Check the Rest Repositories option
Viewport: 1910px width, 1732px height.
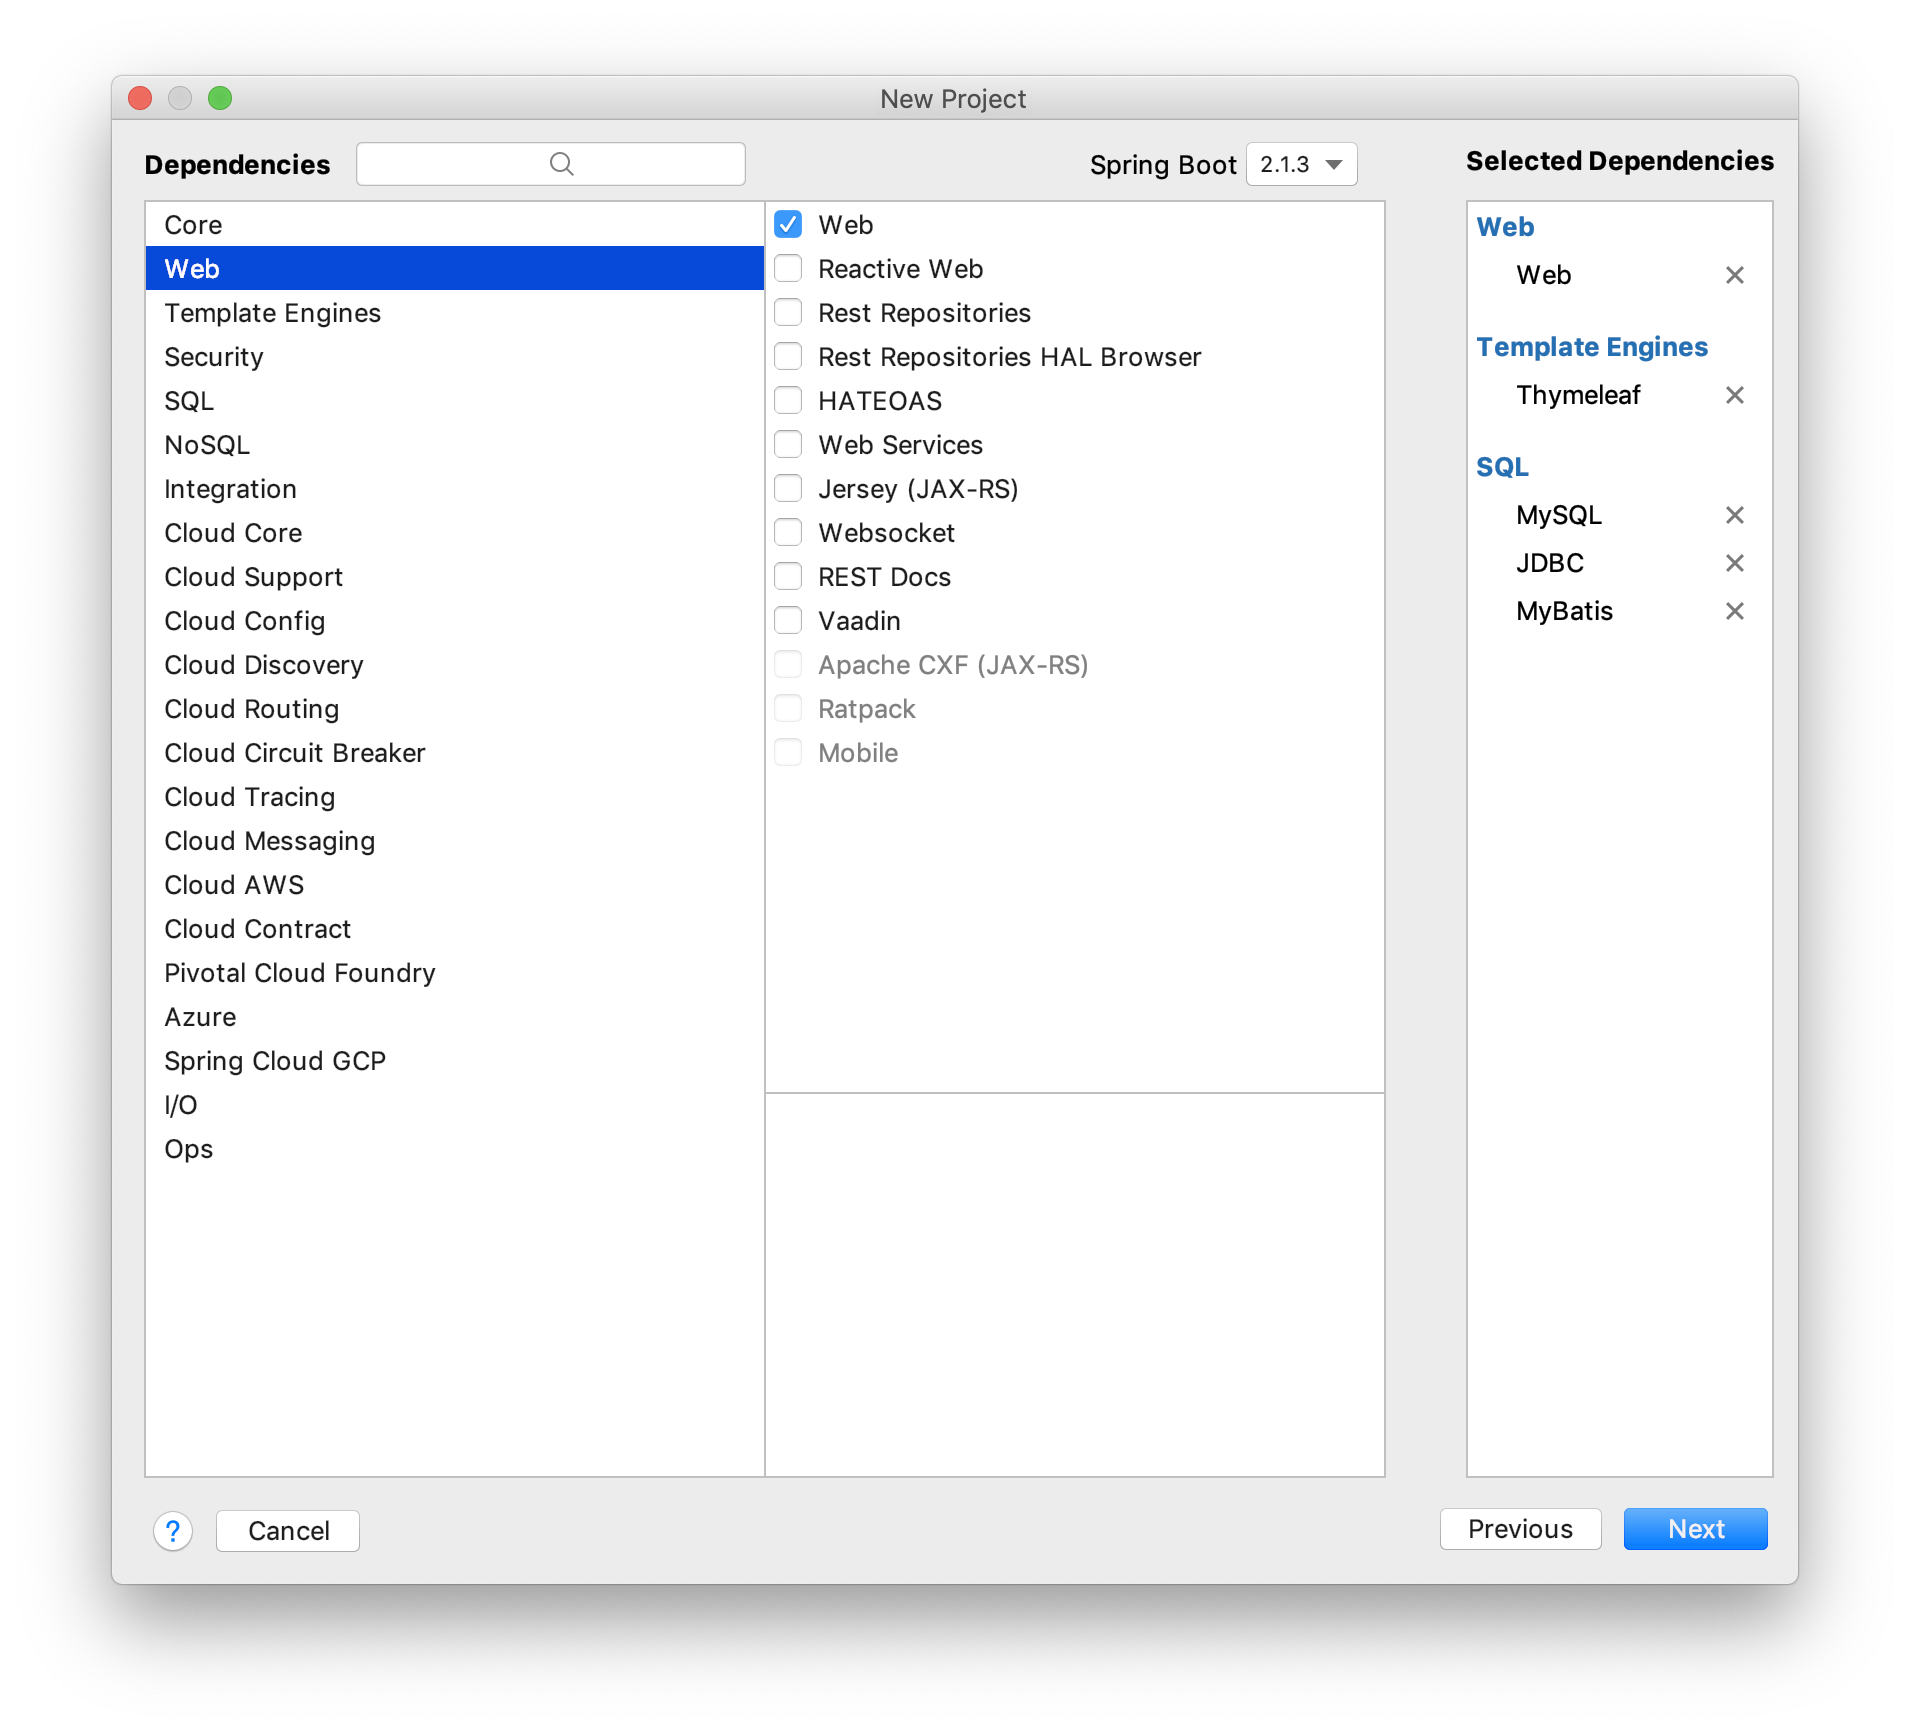point(788,312)
